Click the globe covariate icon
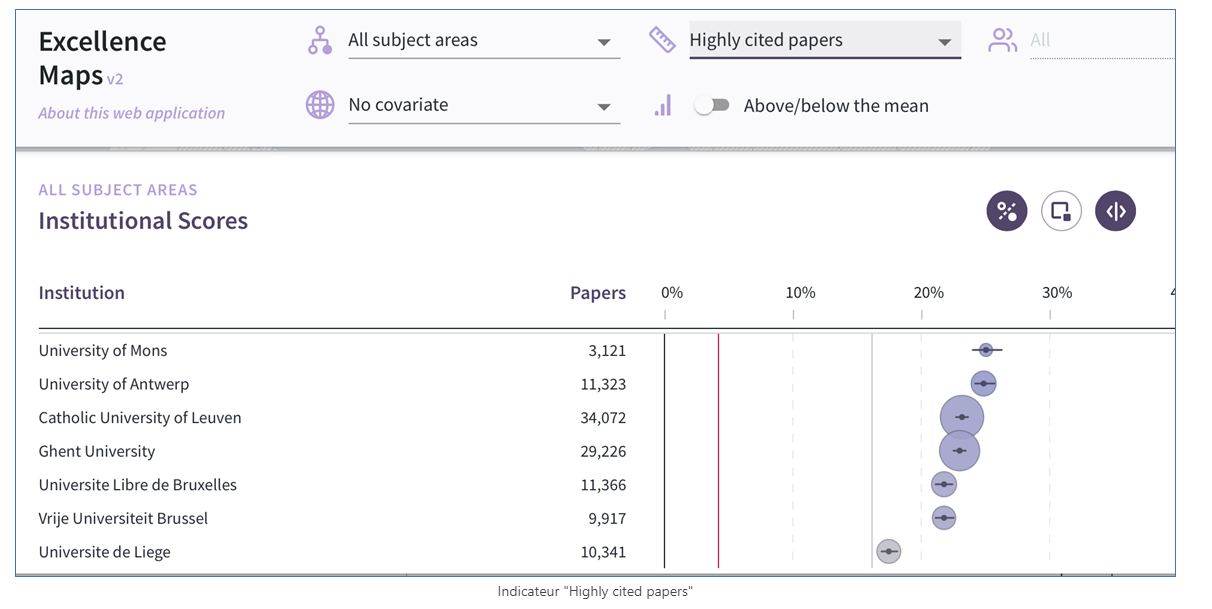Screen dimensions: 1212x609 point(320,105)
